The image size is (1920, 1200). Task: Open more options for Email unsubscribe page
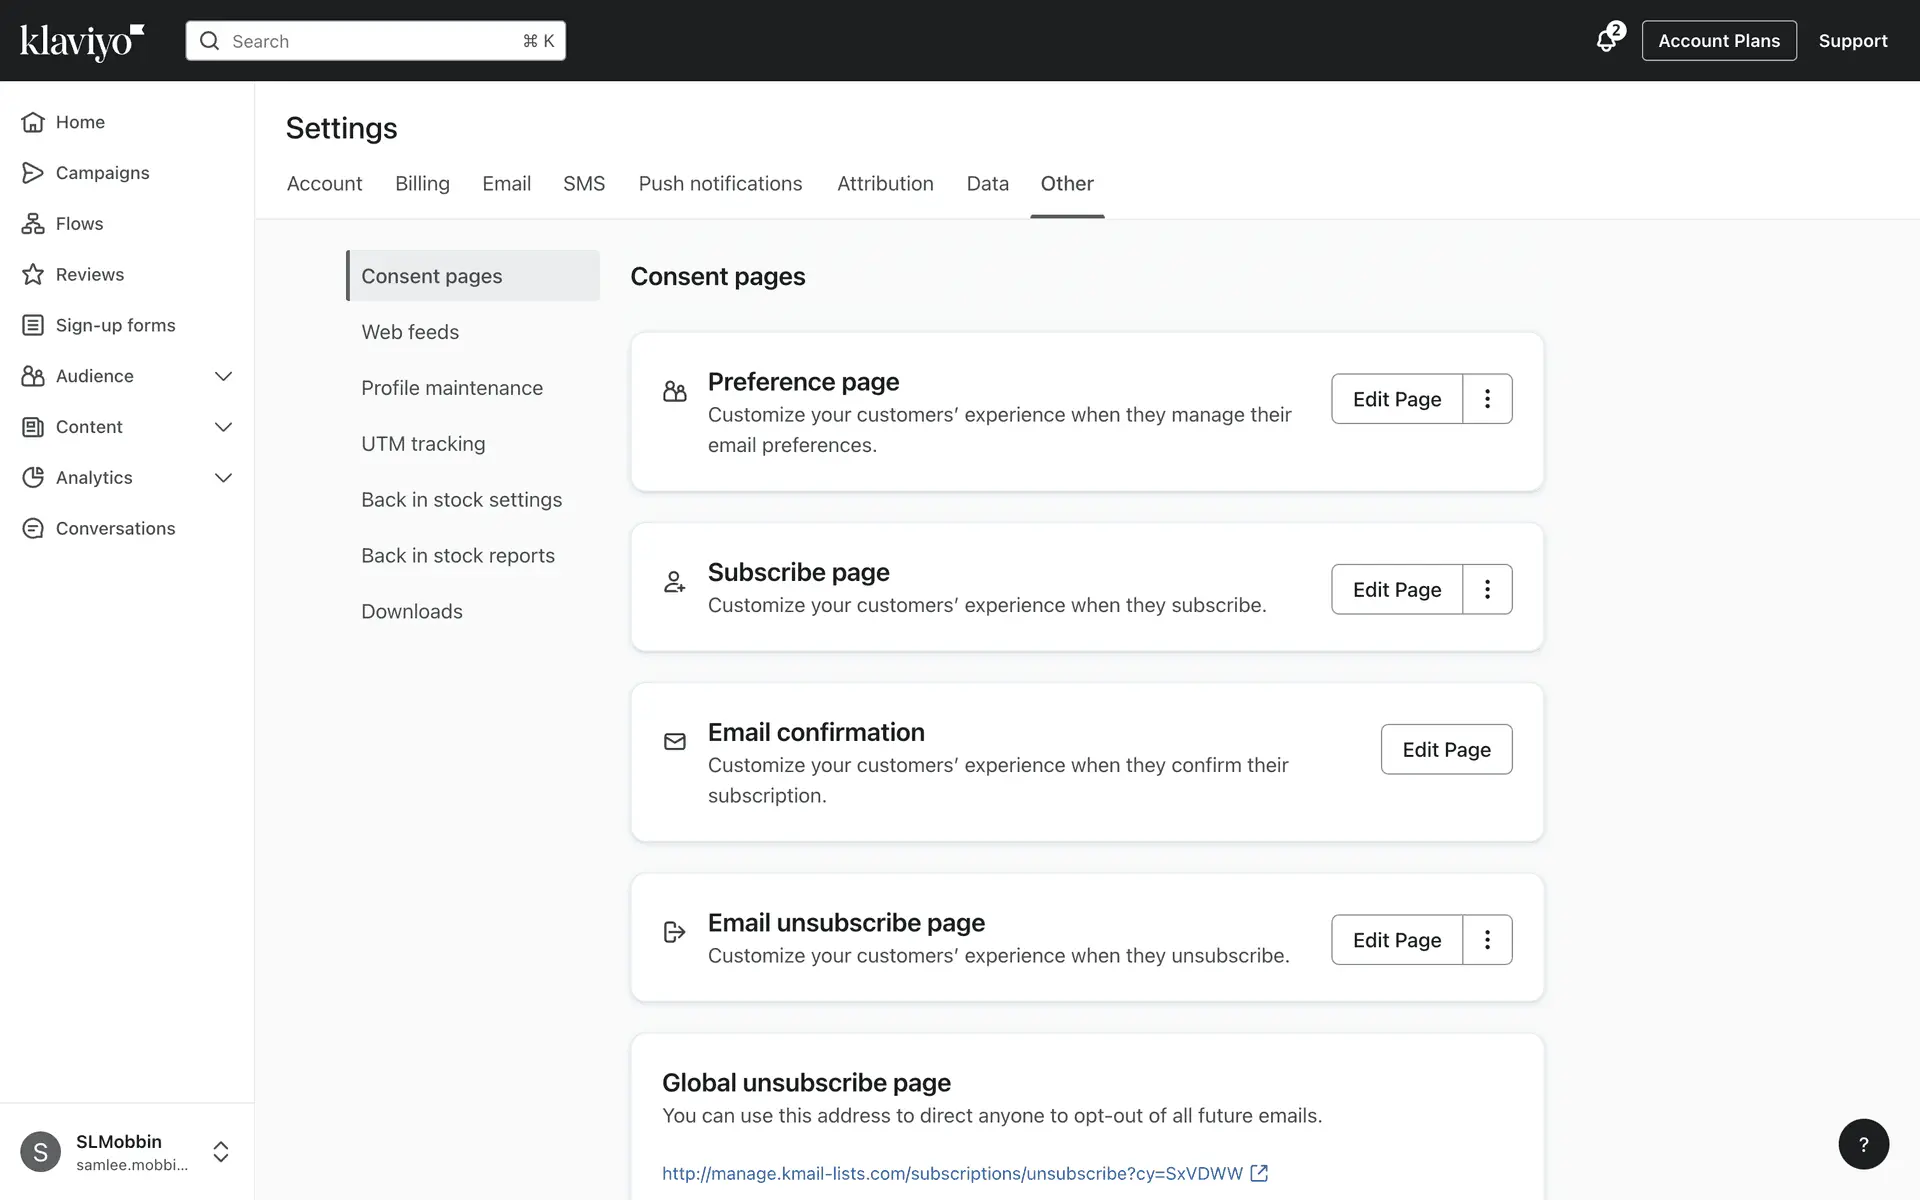[x=1487, y=940]
